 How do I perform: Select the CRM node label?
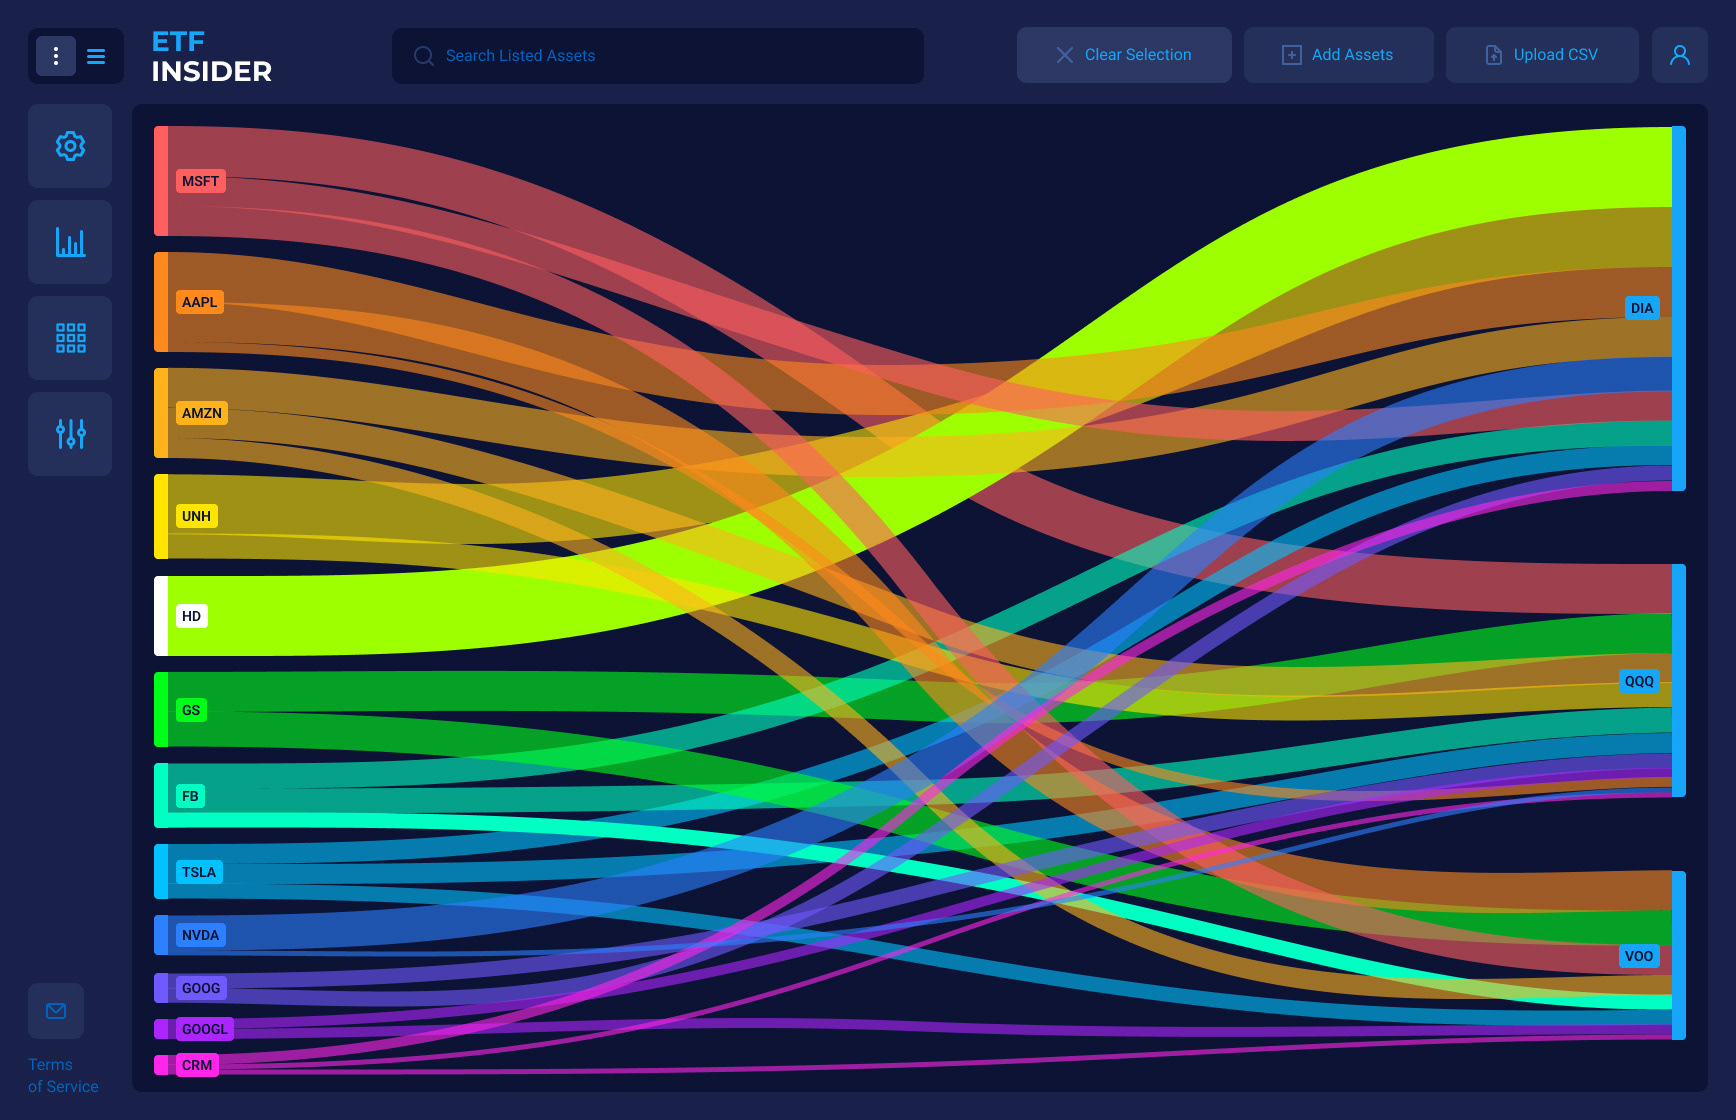pos(197,1065)
